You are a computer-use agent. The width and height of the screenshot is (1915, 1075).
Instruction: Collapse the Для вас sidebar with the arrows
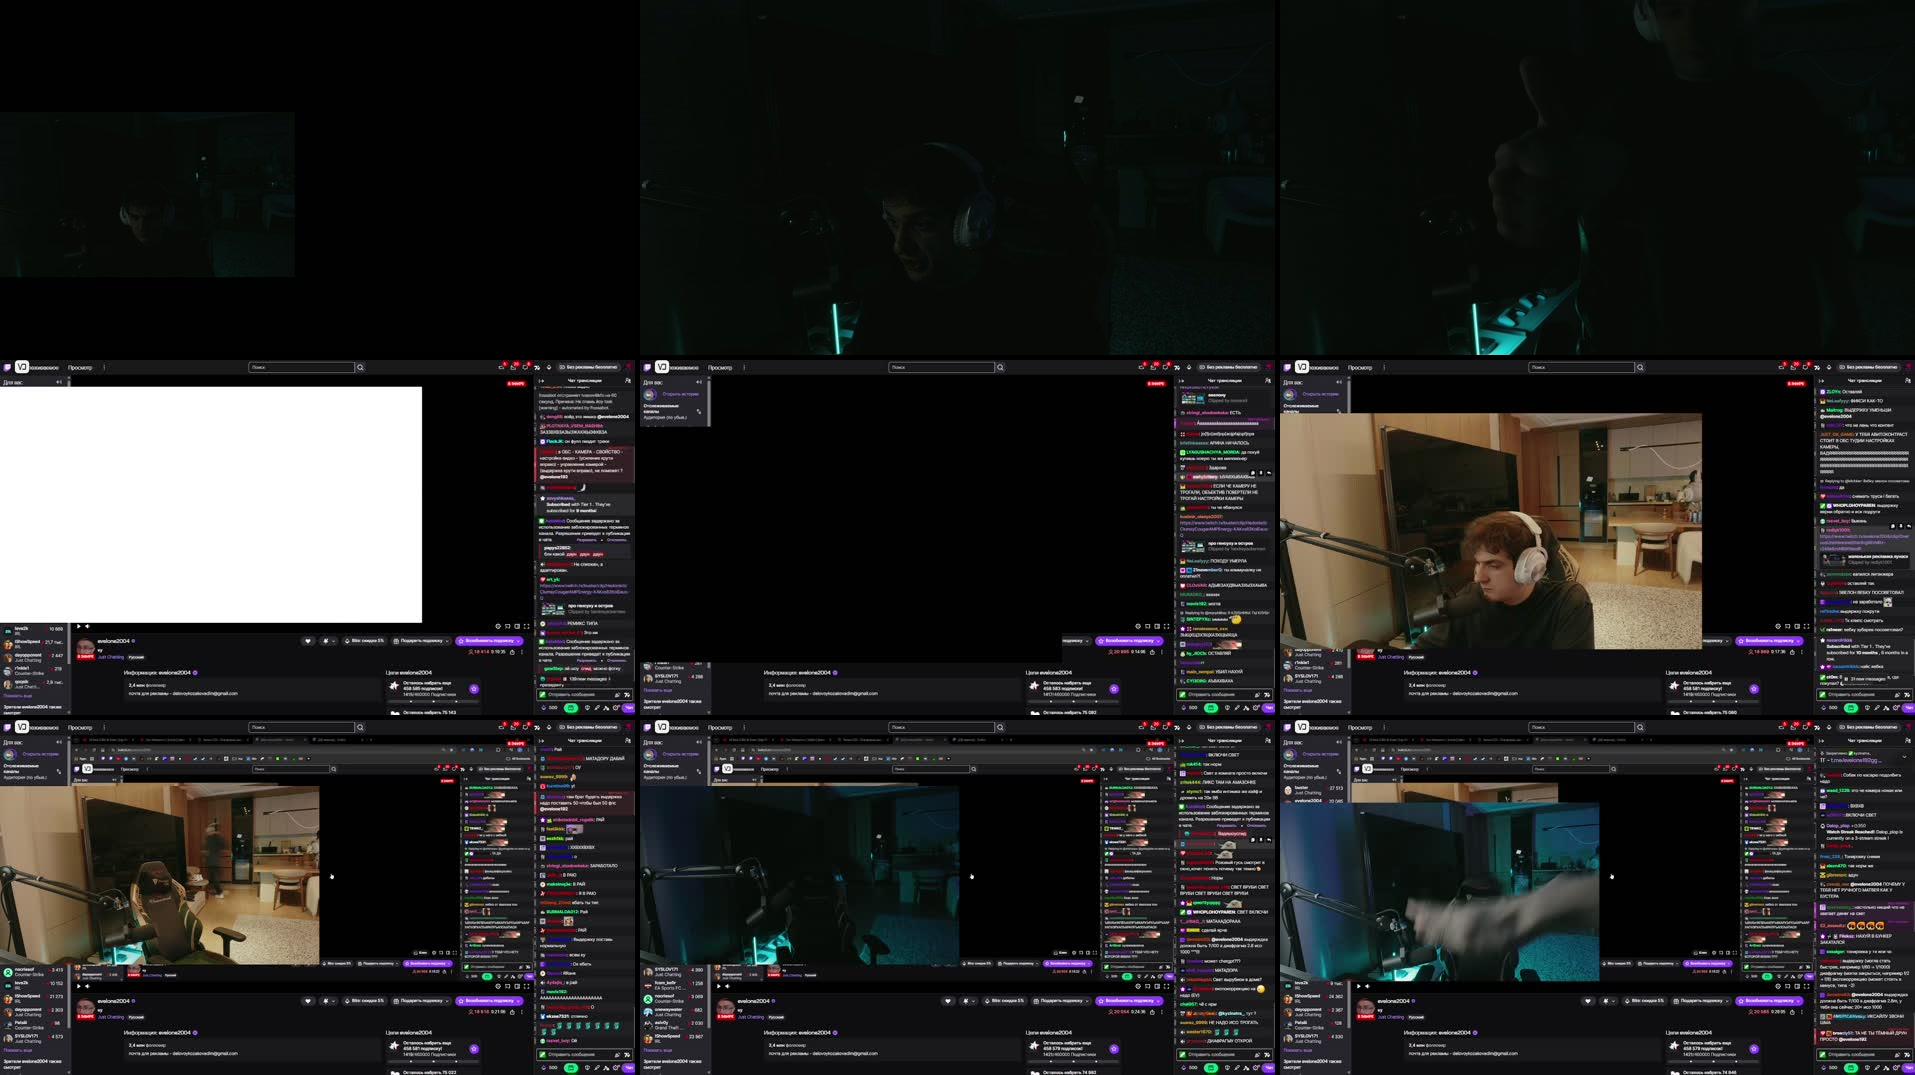point(59,382)
